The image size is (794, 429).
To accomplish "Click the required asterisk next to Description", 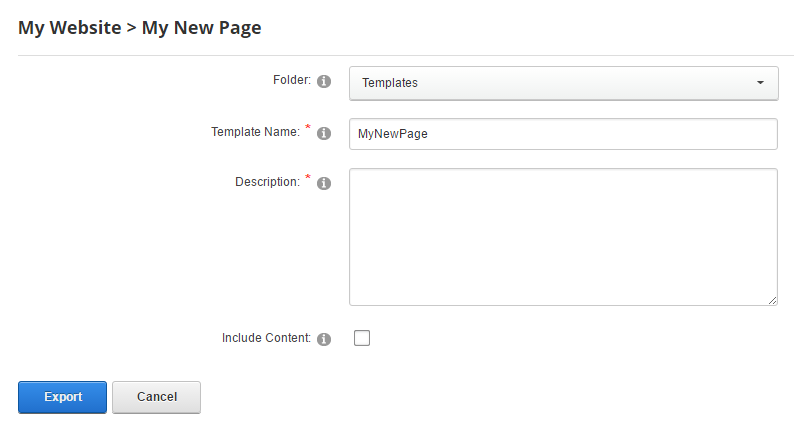I will coord(308,179).
